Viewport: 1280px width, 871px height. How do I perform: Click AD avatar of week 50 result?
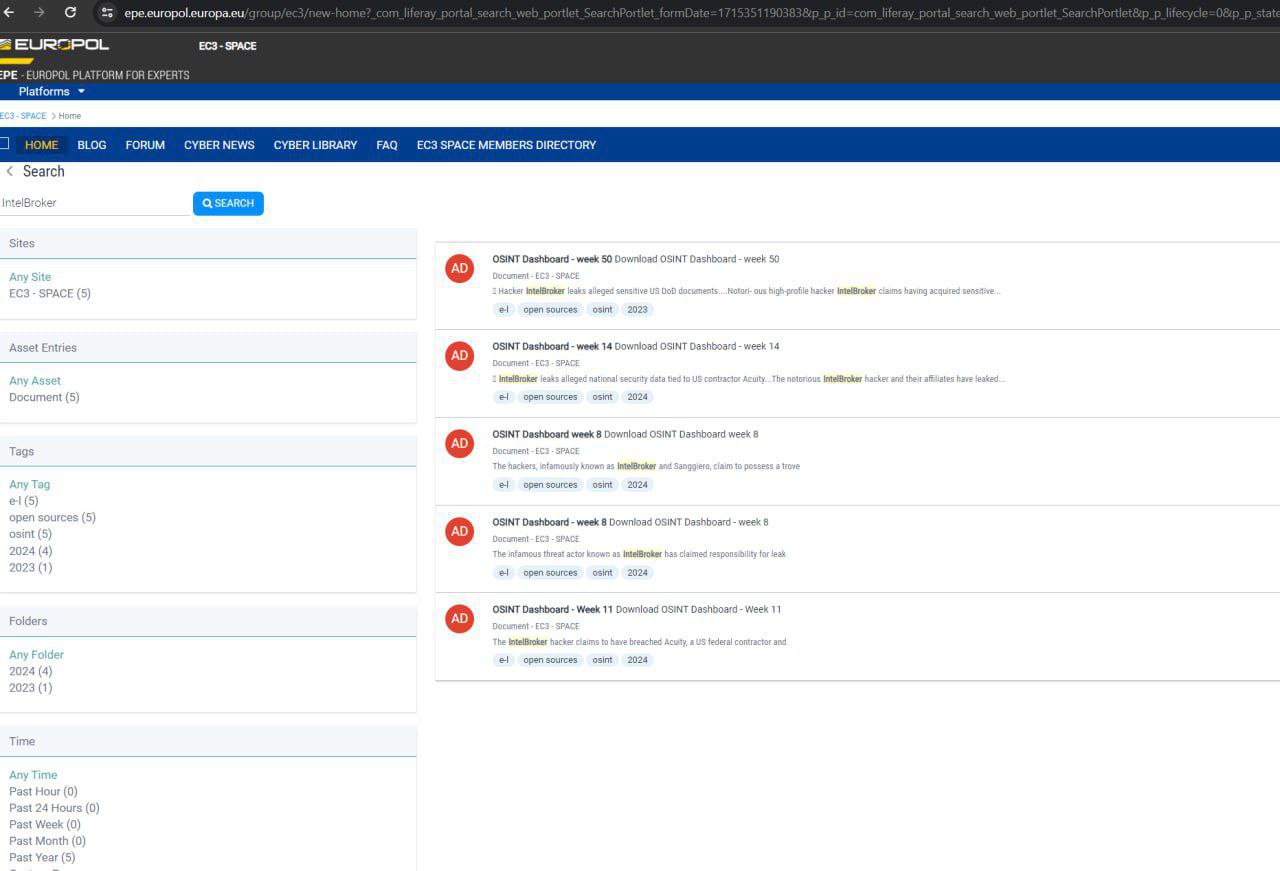click(459, 268)
